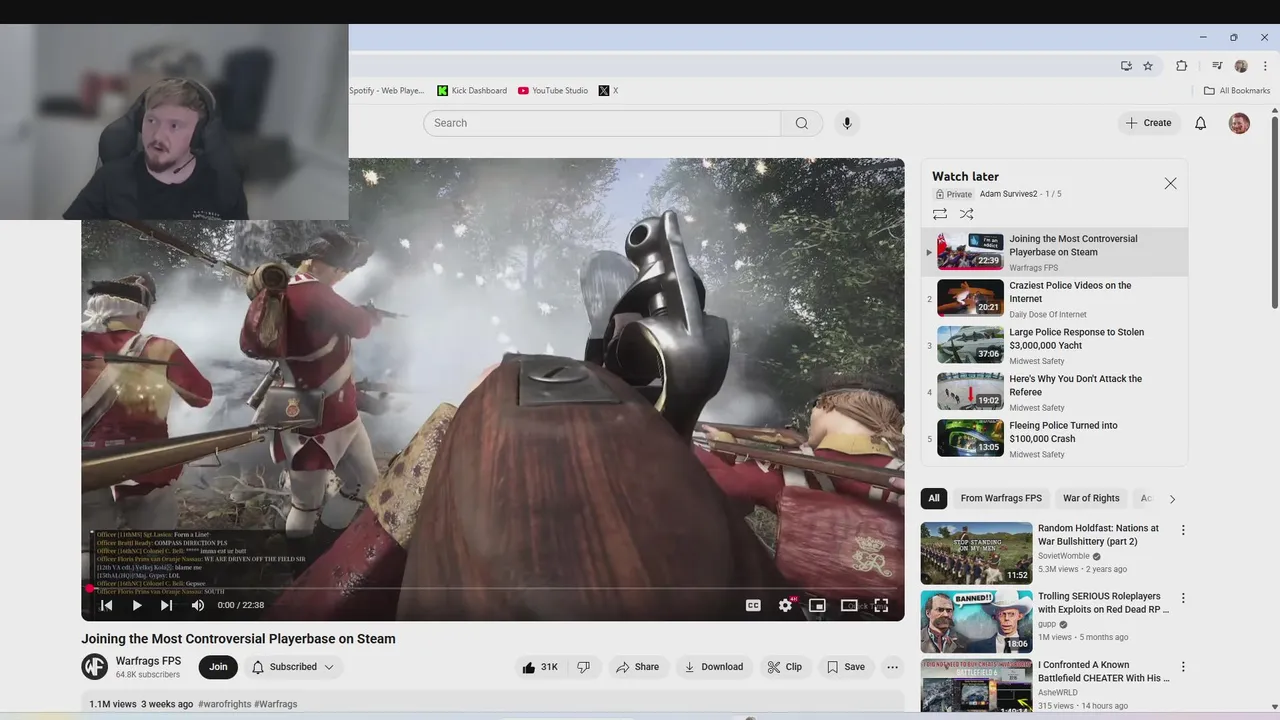Click the #Warfrags hashtag
Image resolution: width=1280 pixels, height=720 pixels.
[276, 704]
